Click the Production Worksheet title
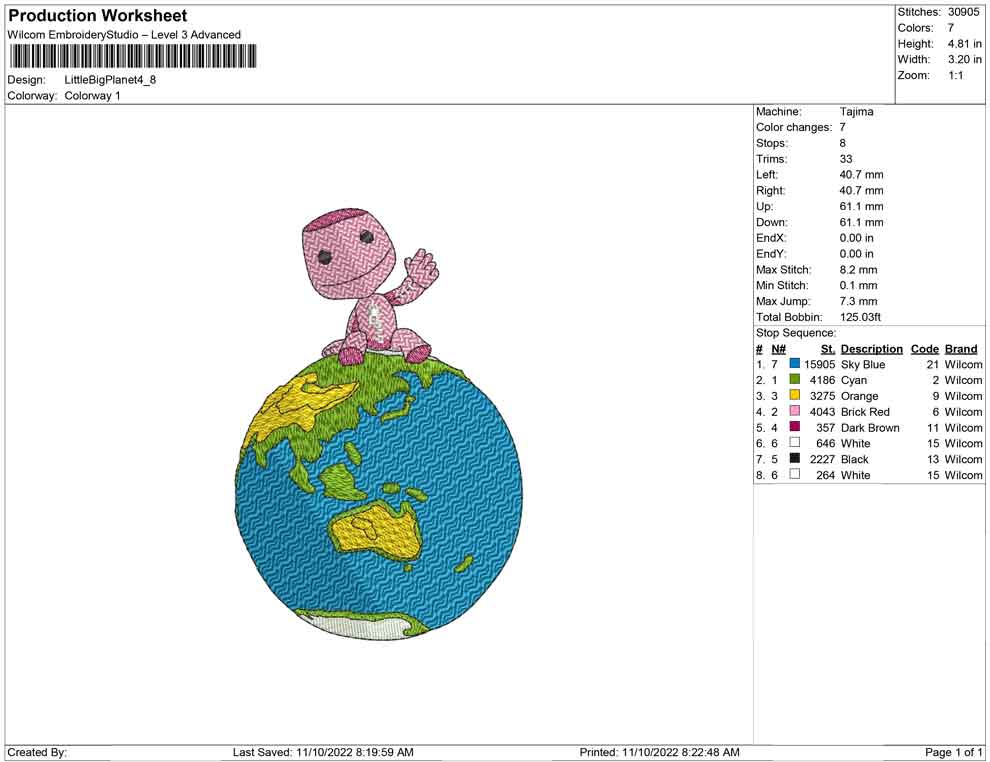Image resolution: width=990 pixels, height=762 pixels. [98, 16]
